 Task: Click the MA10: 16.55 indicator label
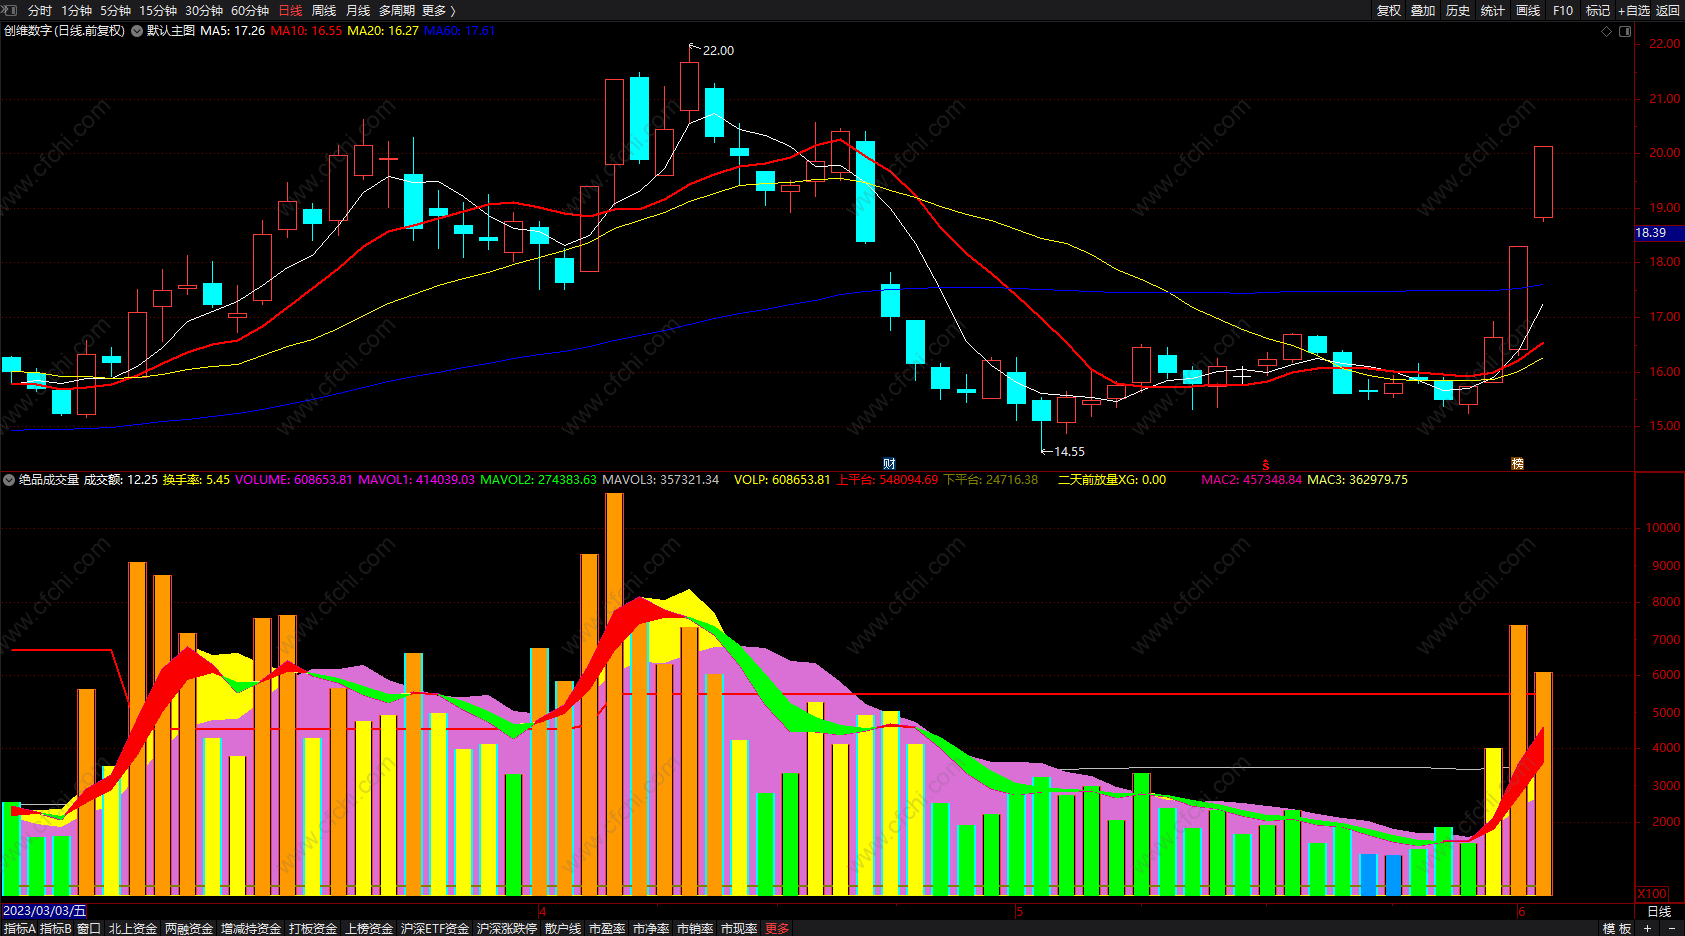[x=306, y=31]
